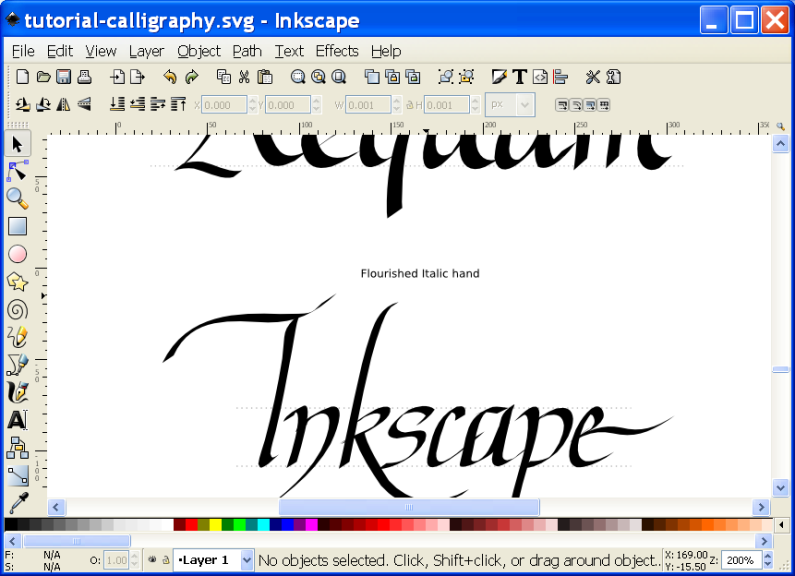Toggle second affect option (scale rounded corners)
The height and width of the screenshot is (576, 795).
(x=576, y=105)
